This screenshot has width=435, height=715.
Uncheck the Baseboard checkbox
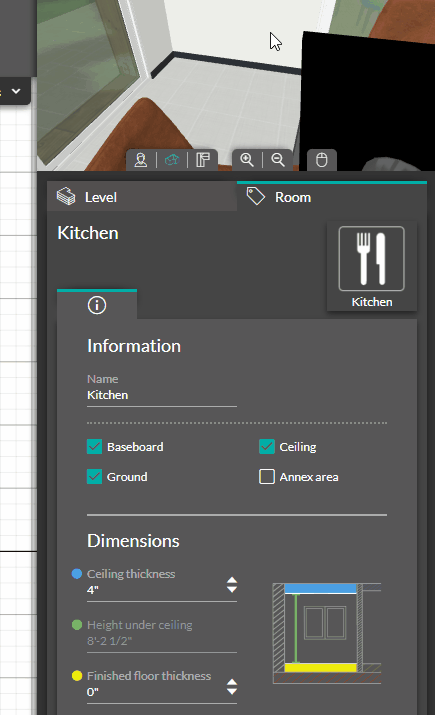point(94,447)
